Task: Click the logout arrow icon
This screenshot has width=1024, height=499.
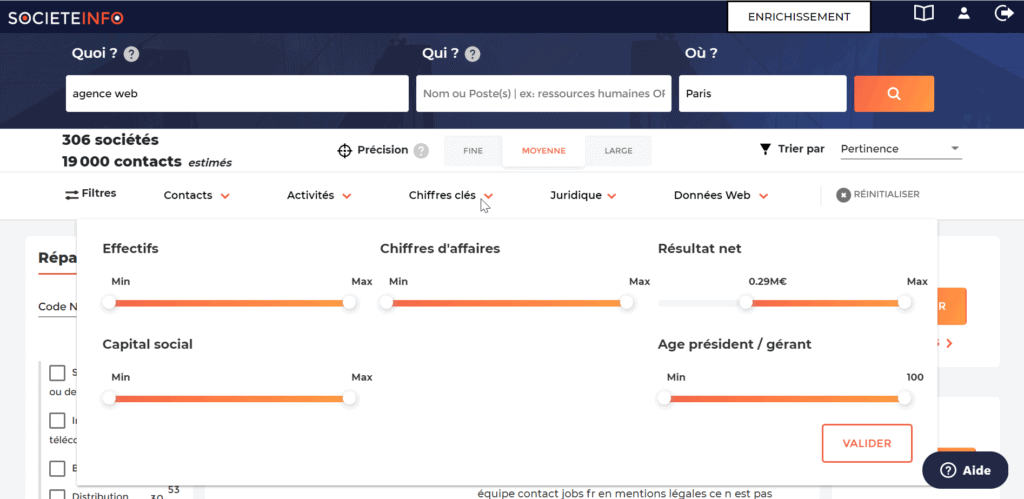Action: click(1004, 14)
